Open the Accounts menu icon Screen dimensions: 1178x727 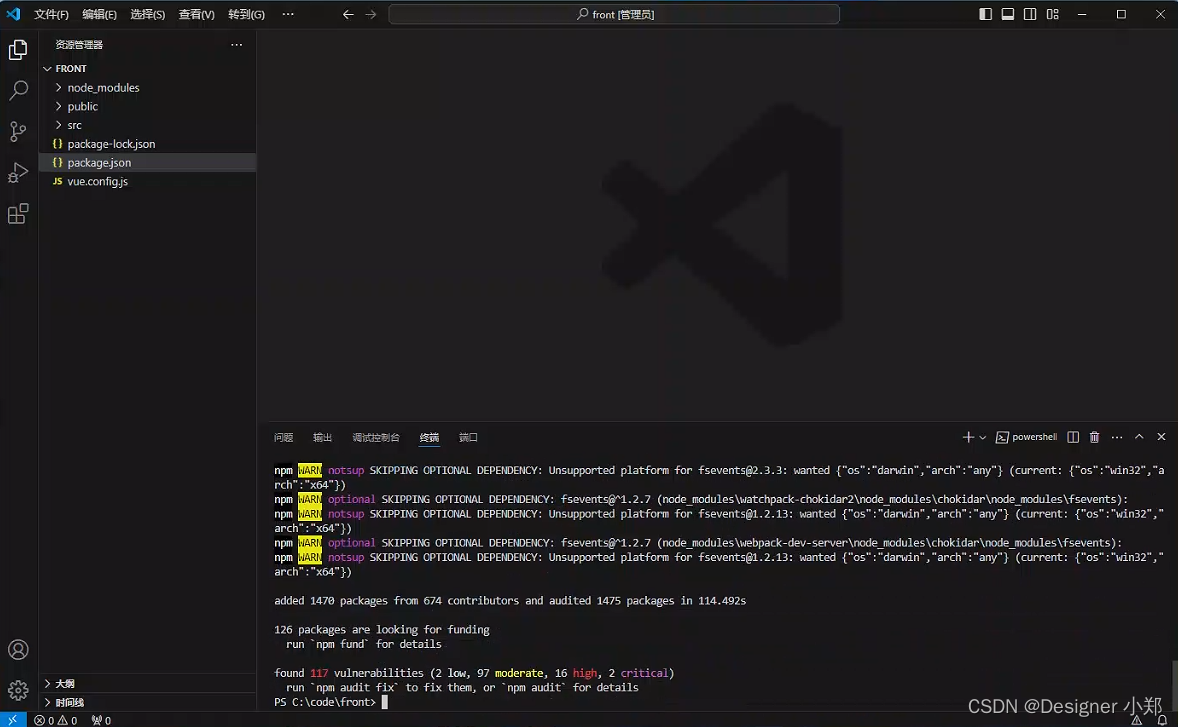tap(18, 650)
